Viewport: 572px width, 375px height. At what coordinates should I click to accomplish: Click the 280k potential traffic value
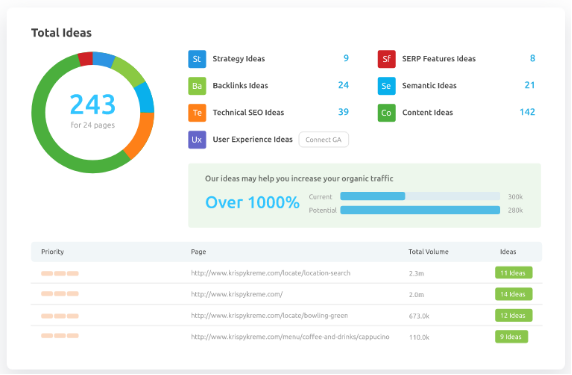coord(515,210)
